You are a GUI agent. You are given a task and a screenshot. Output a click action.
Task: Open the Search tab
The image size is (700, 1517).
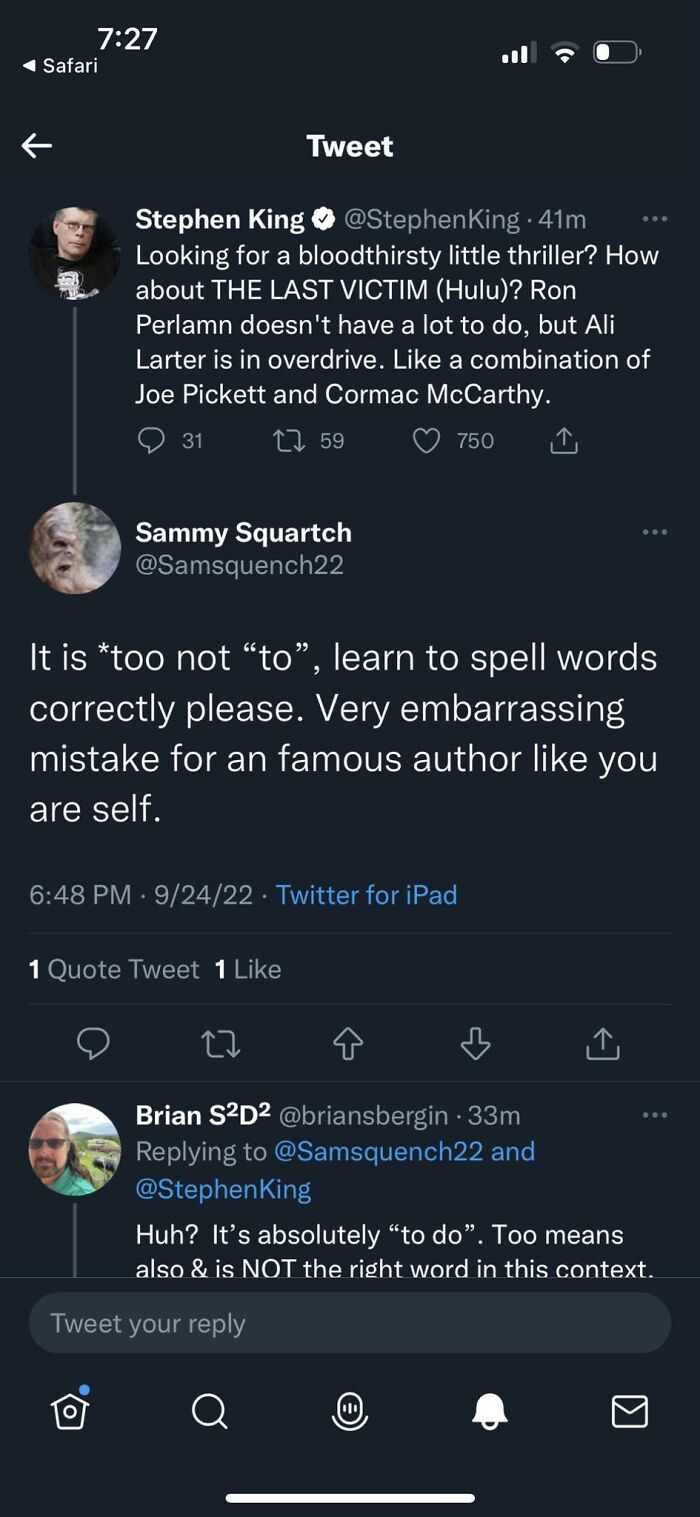pos(209,1411)
